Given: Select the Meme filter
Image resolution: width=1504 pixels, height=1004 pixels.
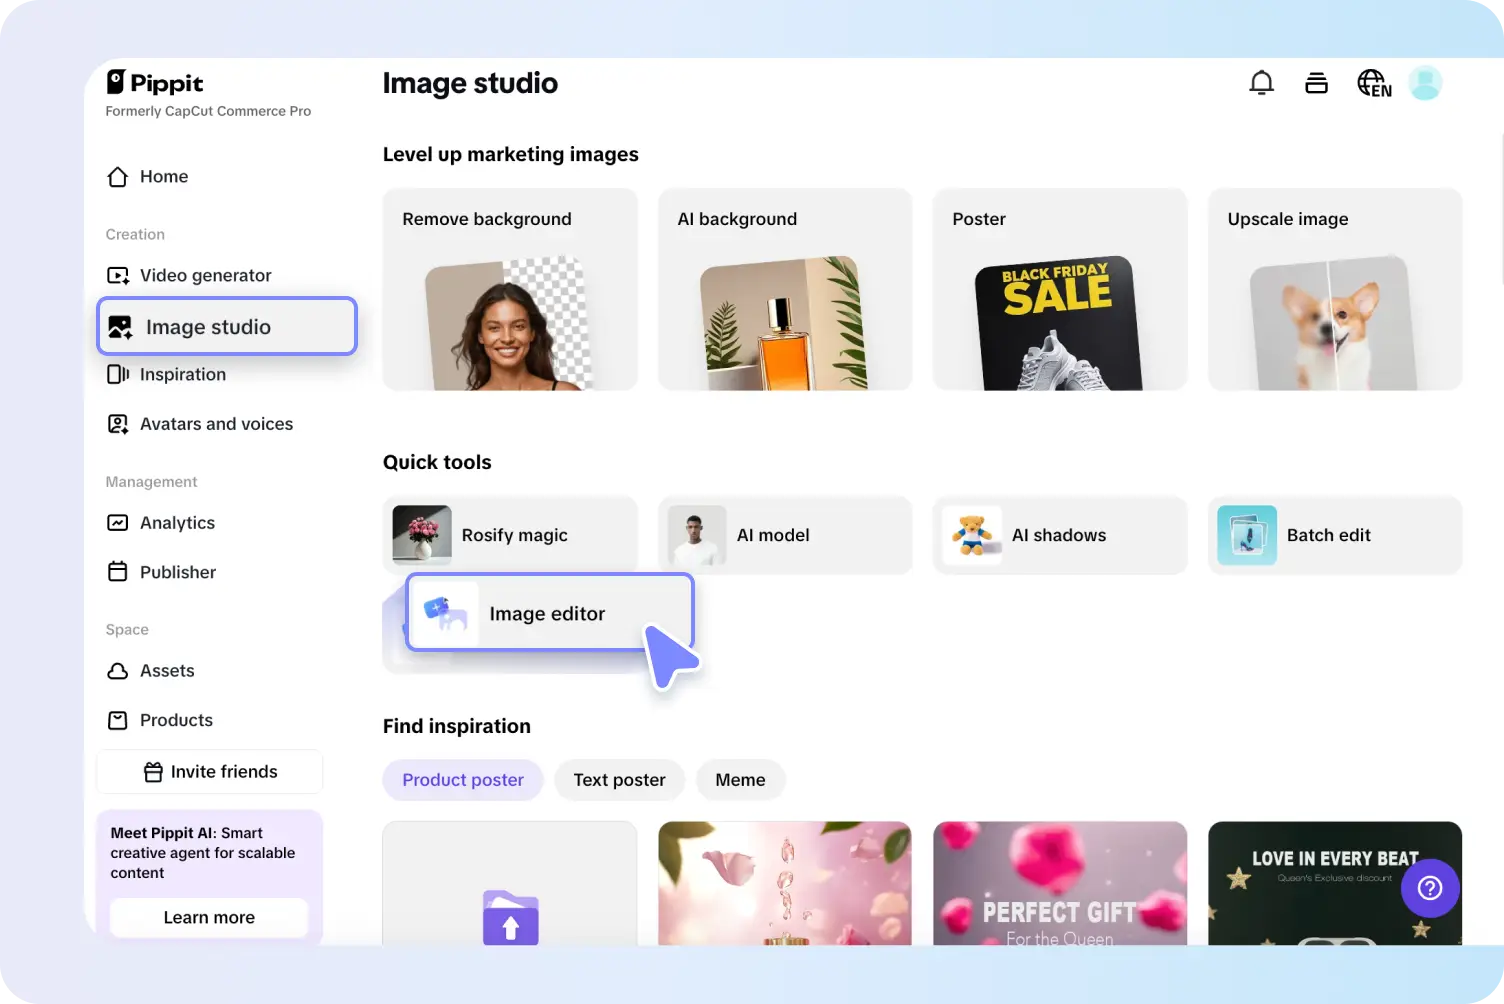Looking at the screenshot, I should click(740, 779).
